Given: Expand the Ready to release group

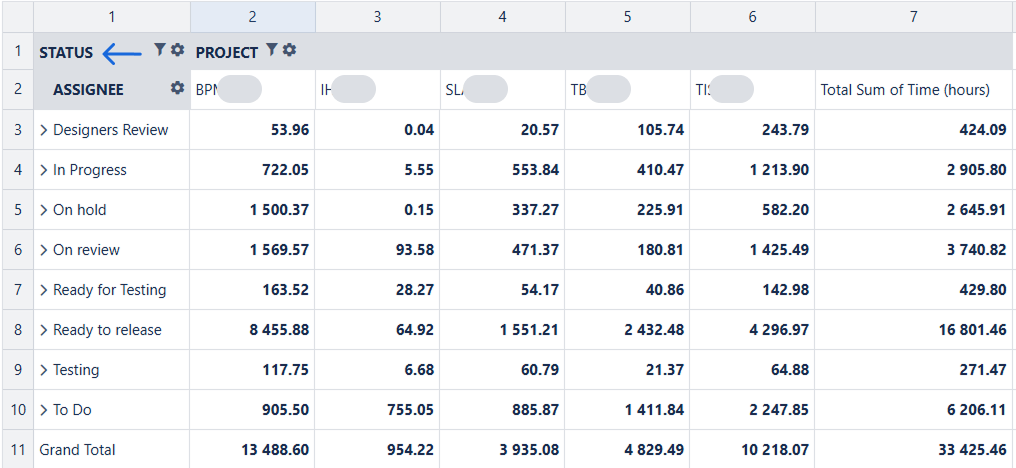Looking at the screenshot, I should 44,330.
